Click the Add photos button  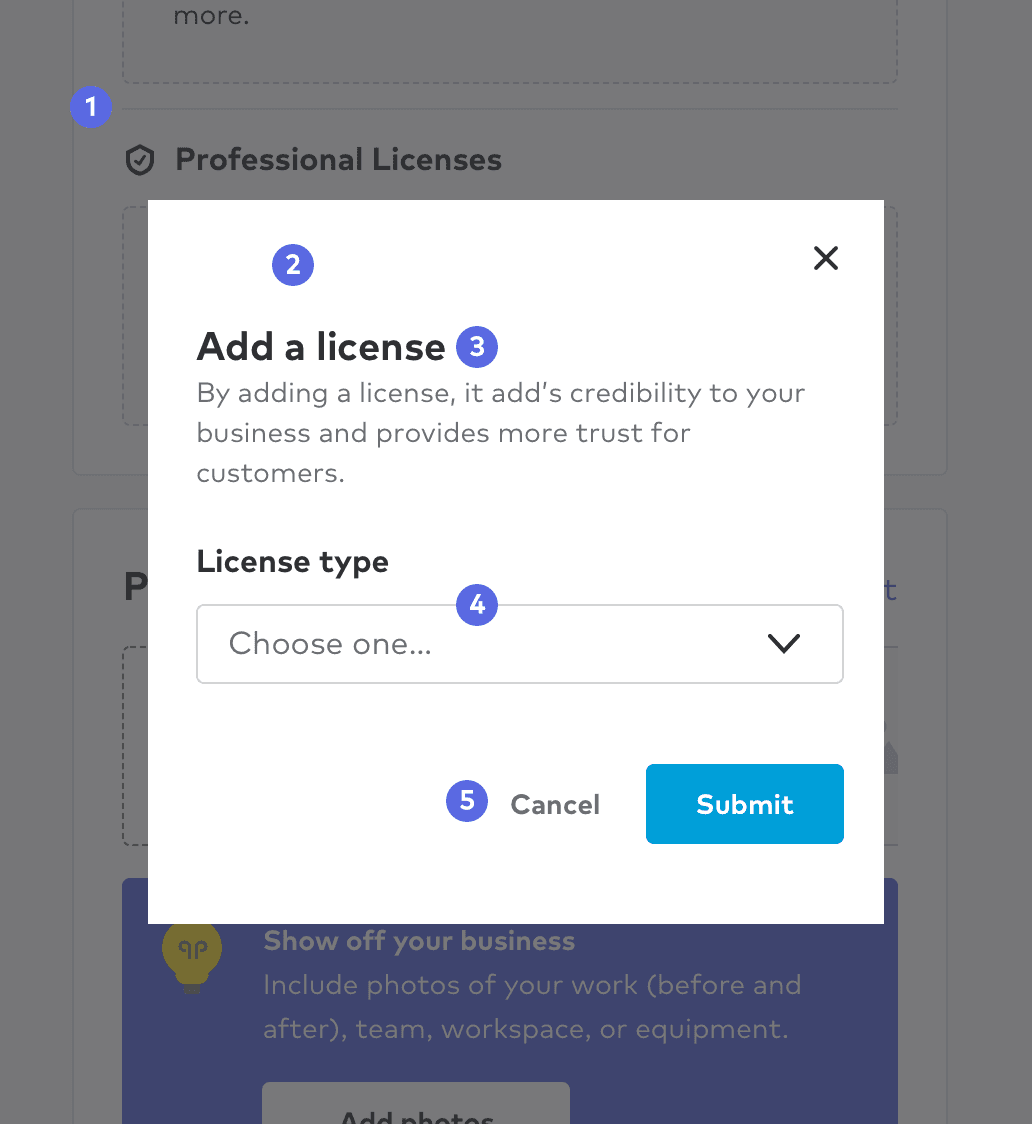point(416,1108)
